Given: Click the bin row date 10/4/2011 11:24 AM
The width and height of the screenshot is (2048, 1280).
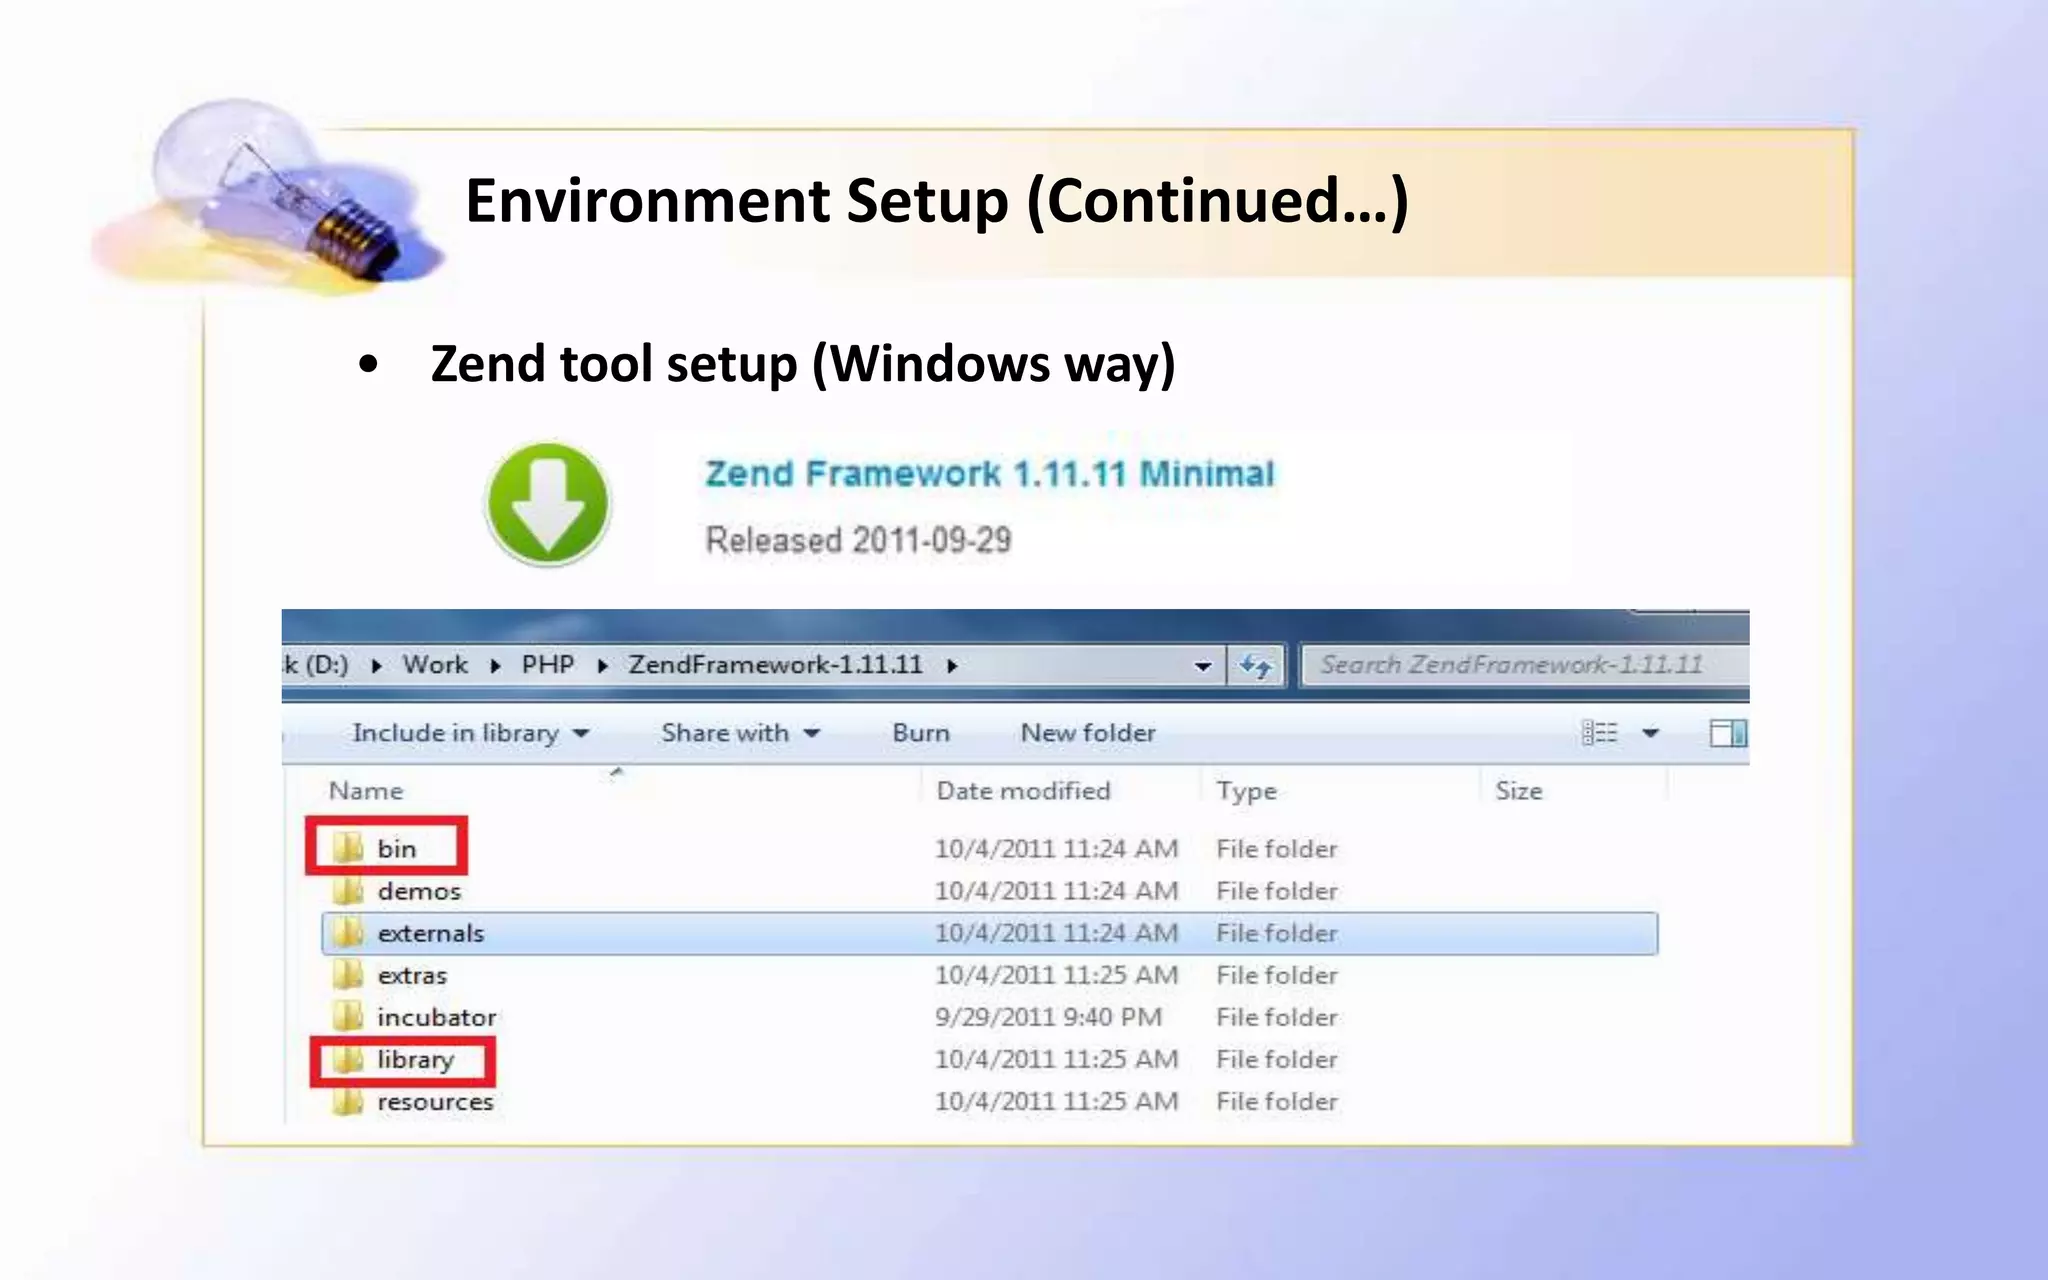Looking at the screenshot, I should [x=1056, y=849].
